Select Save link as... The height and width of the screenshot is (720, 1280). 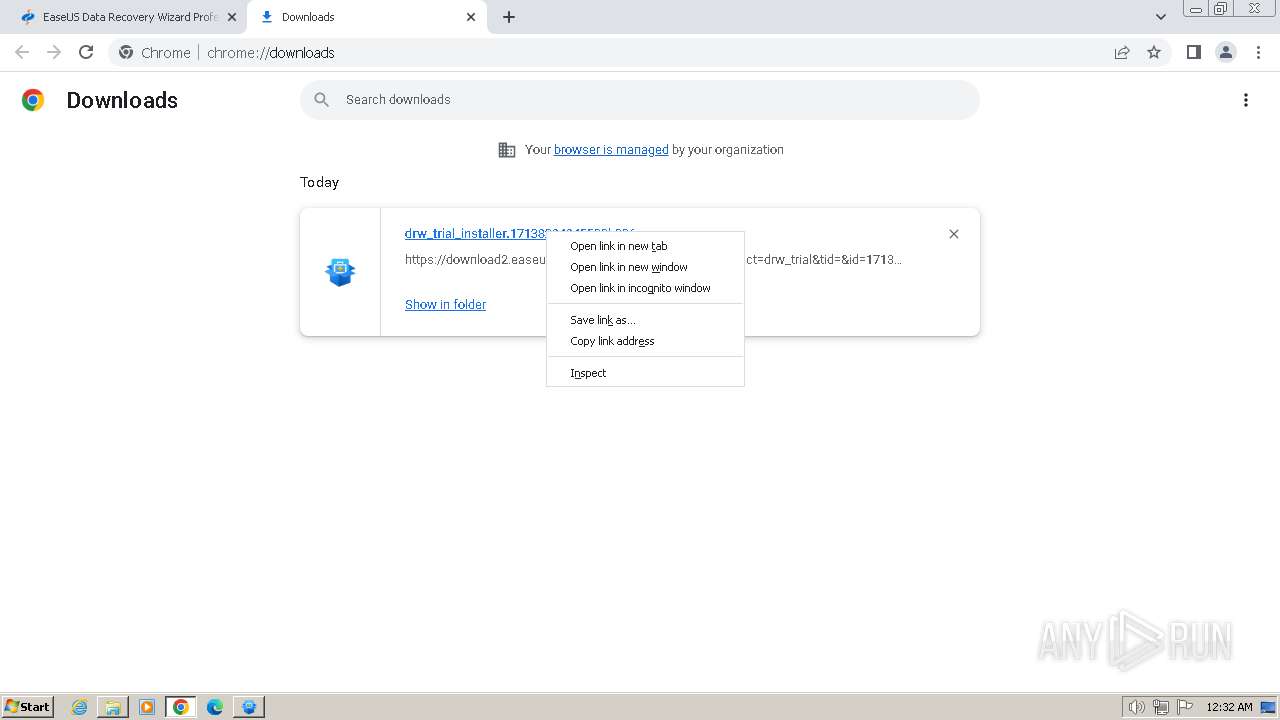pyautogui.click(x=645, y=320)
